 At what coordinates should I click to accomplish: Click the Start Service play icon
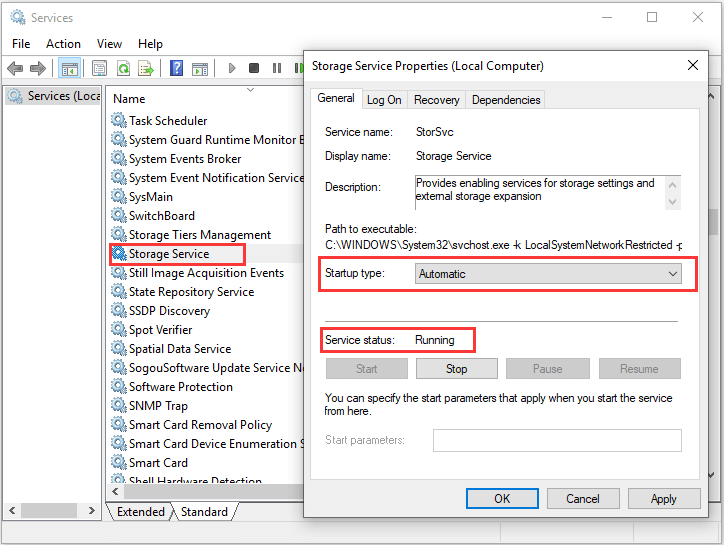[232, 68]
